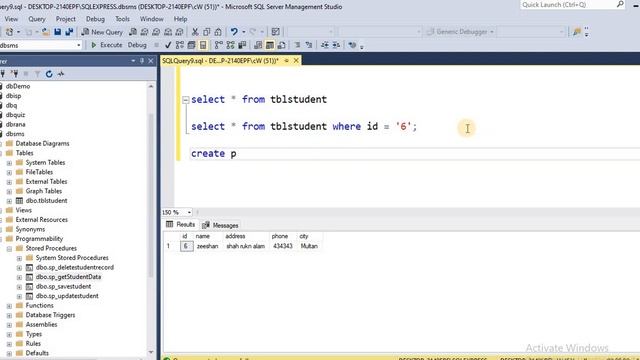Screen dimensions: 640x360
Task: Select Results to File output mode
Action: (x=281, y=45)
